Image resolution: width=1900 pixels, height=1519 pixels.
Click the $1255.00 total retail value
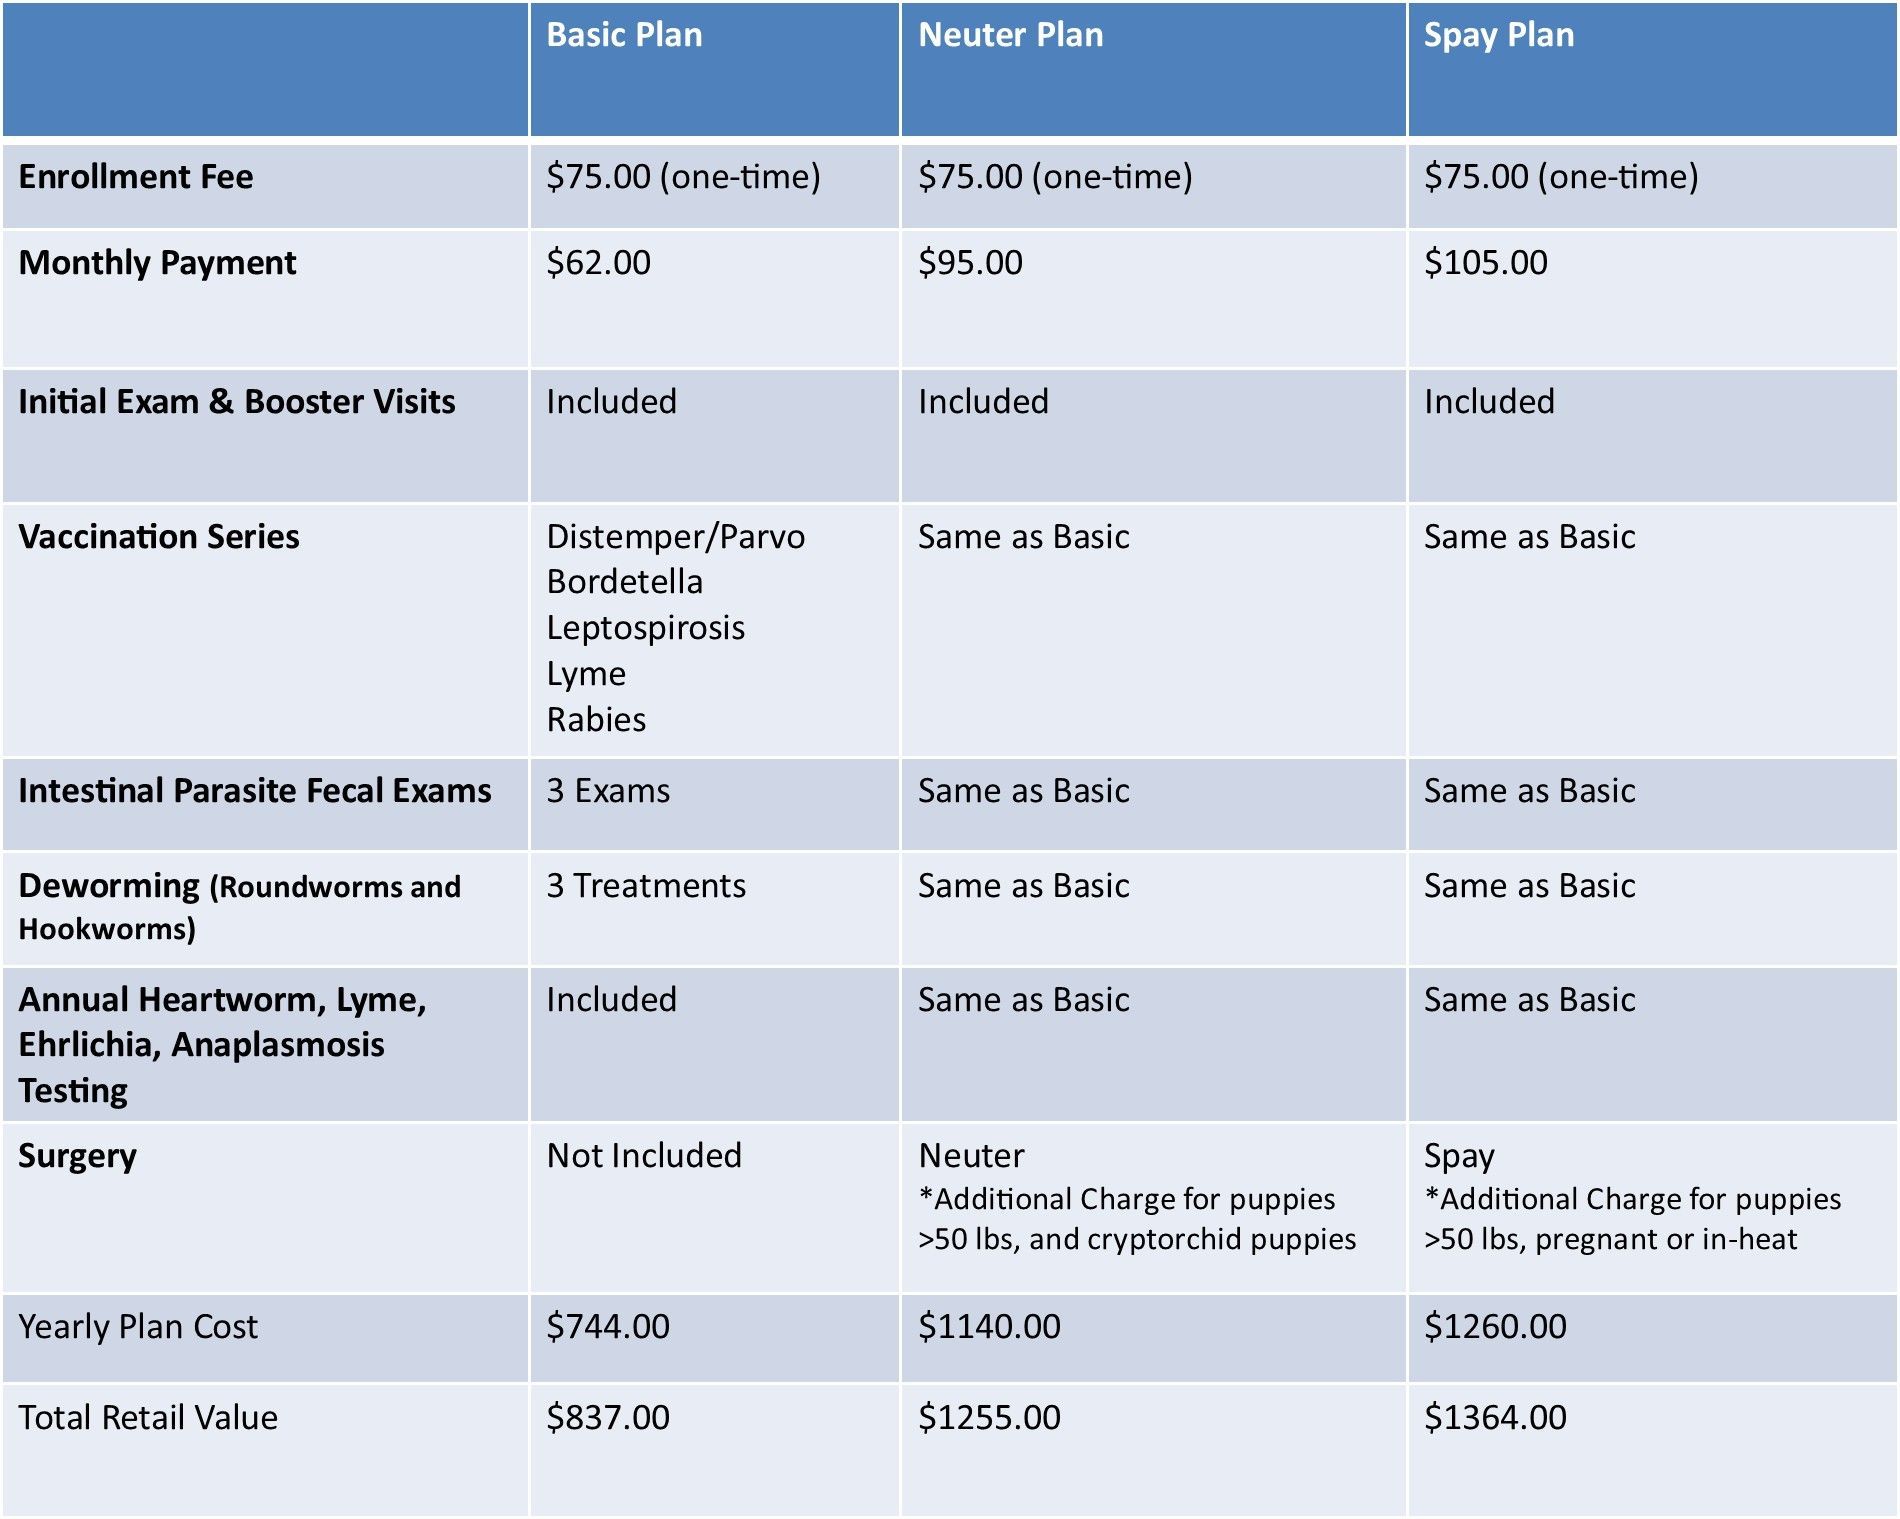click(x=989, y=1418)
